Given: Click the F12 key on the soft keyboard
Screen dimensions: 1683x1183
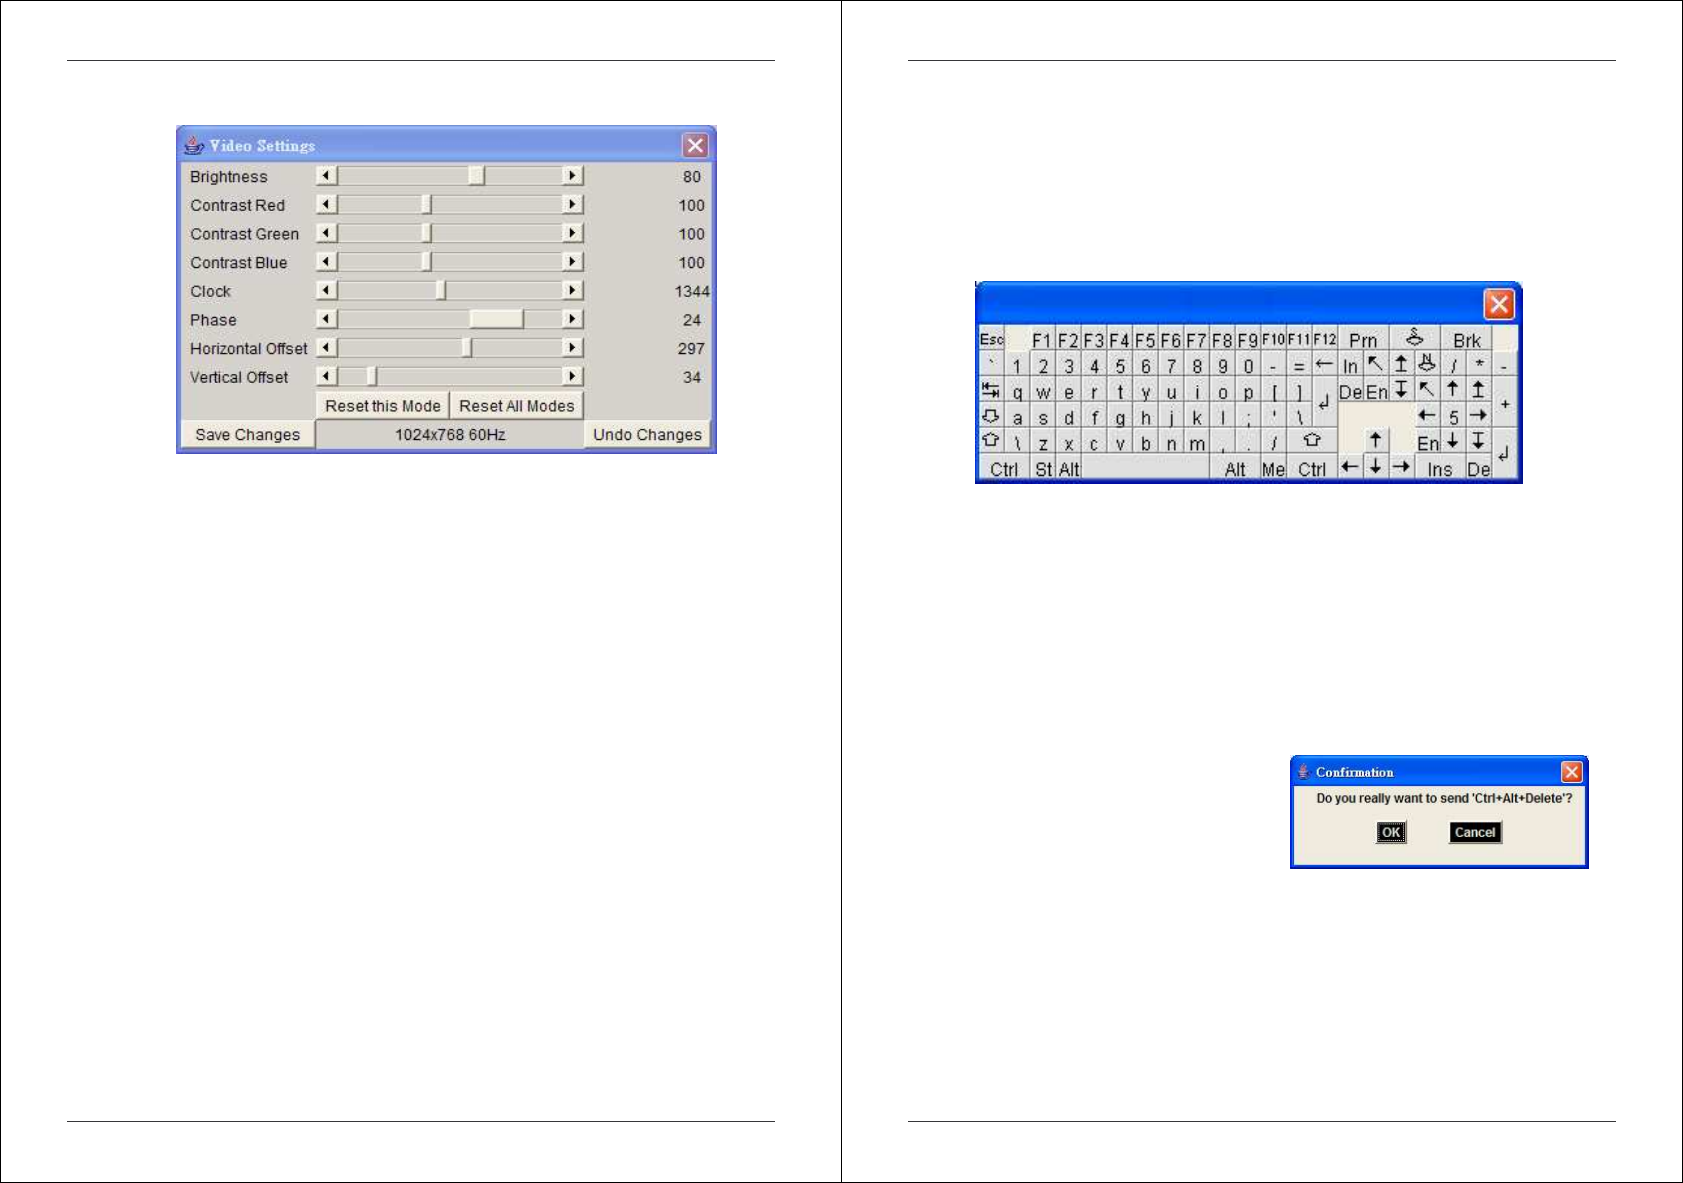Looking at the screenshot, I should 1324,339.
